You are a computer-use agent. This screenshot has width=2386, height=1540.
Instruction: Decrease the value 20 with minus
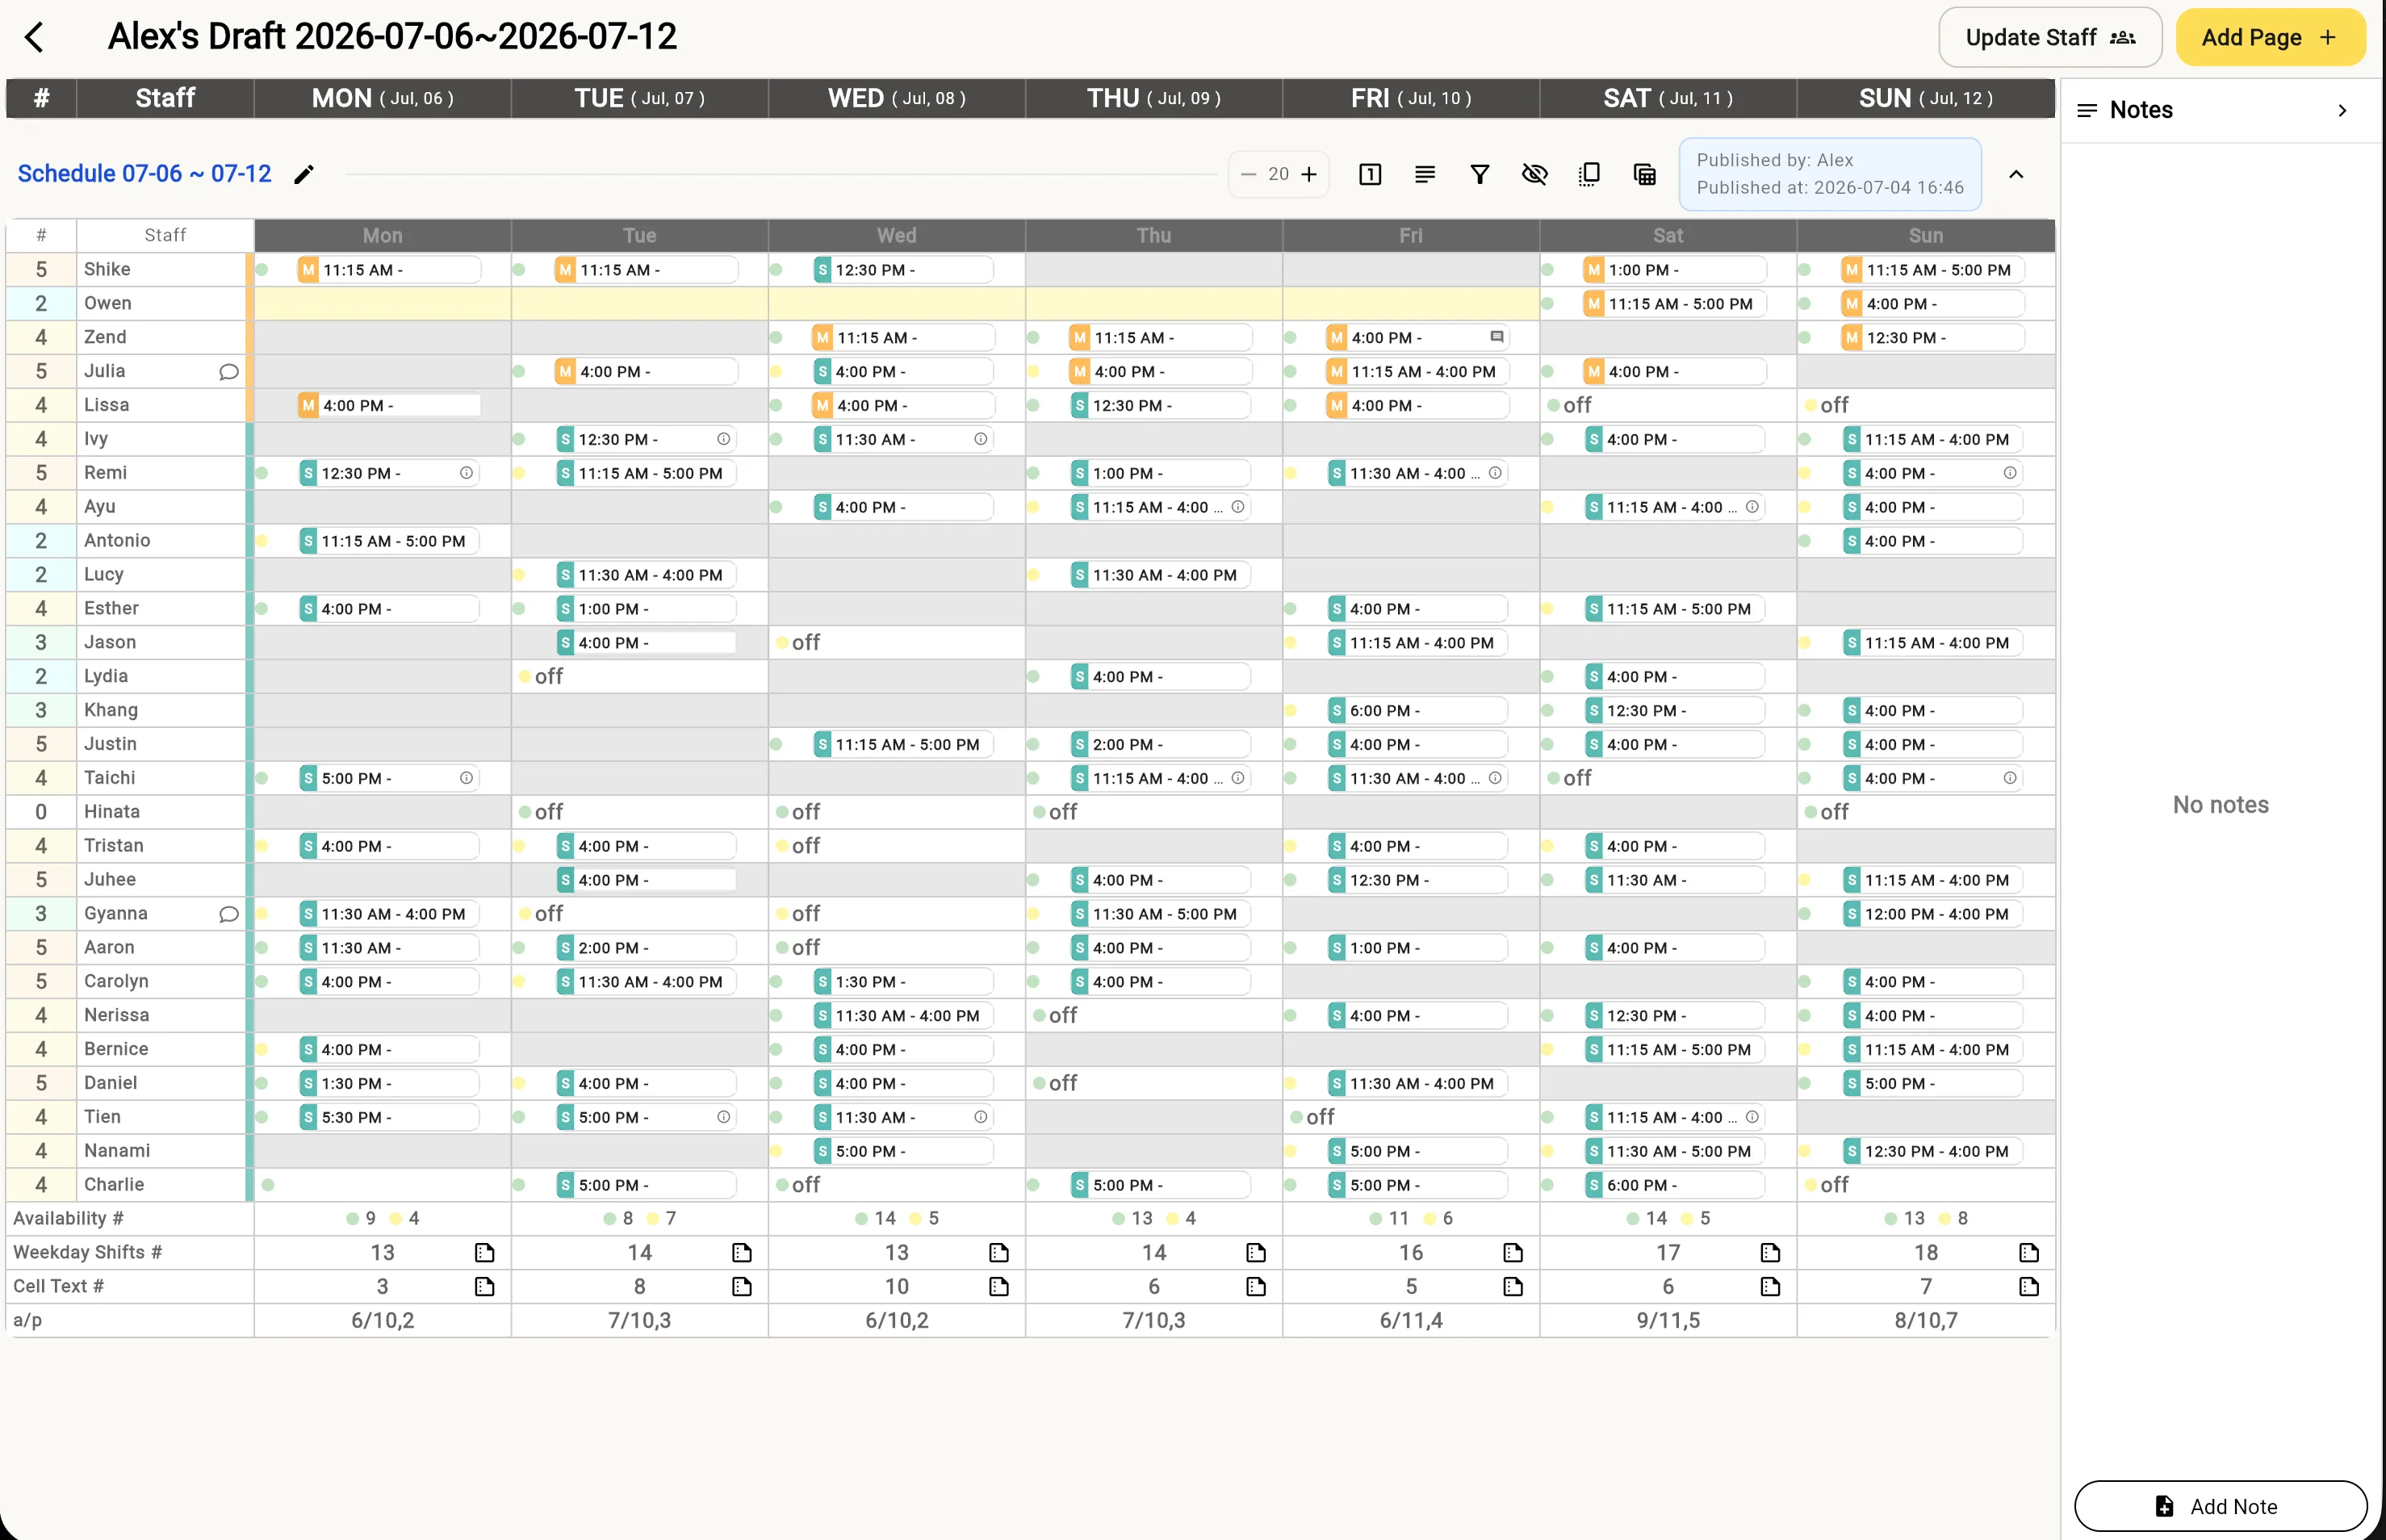click(x=1248, y=175)
